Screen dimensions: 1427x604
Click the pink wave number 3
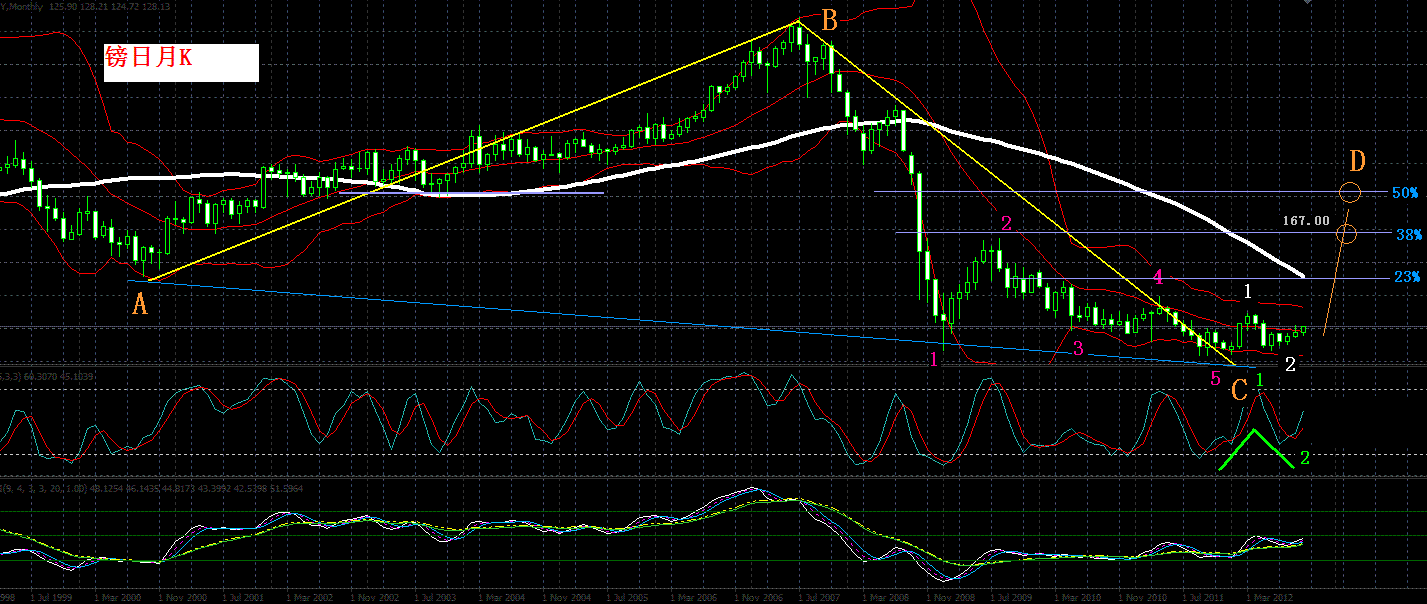1078,348
